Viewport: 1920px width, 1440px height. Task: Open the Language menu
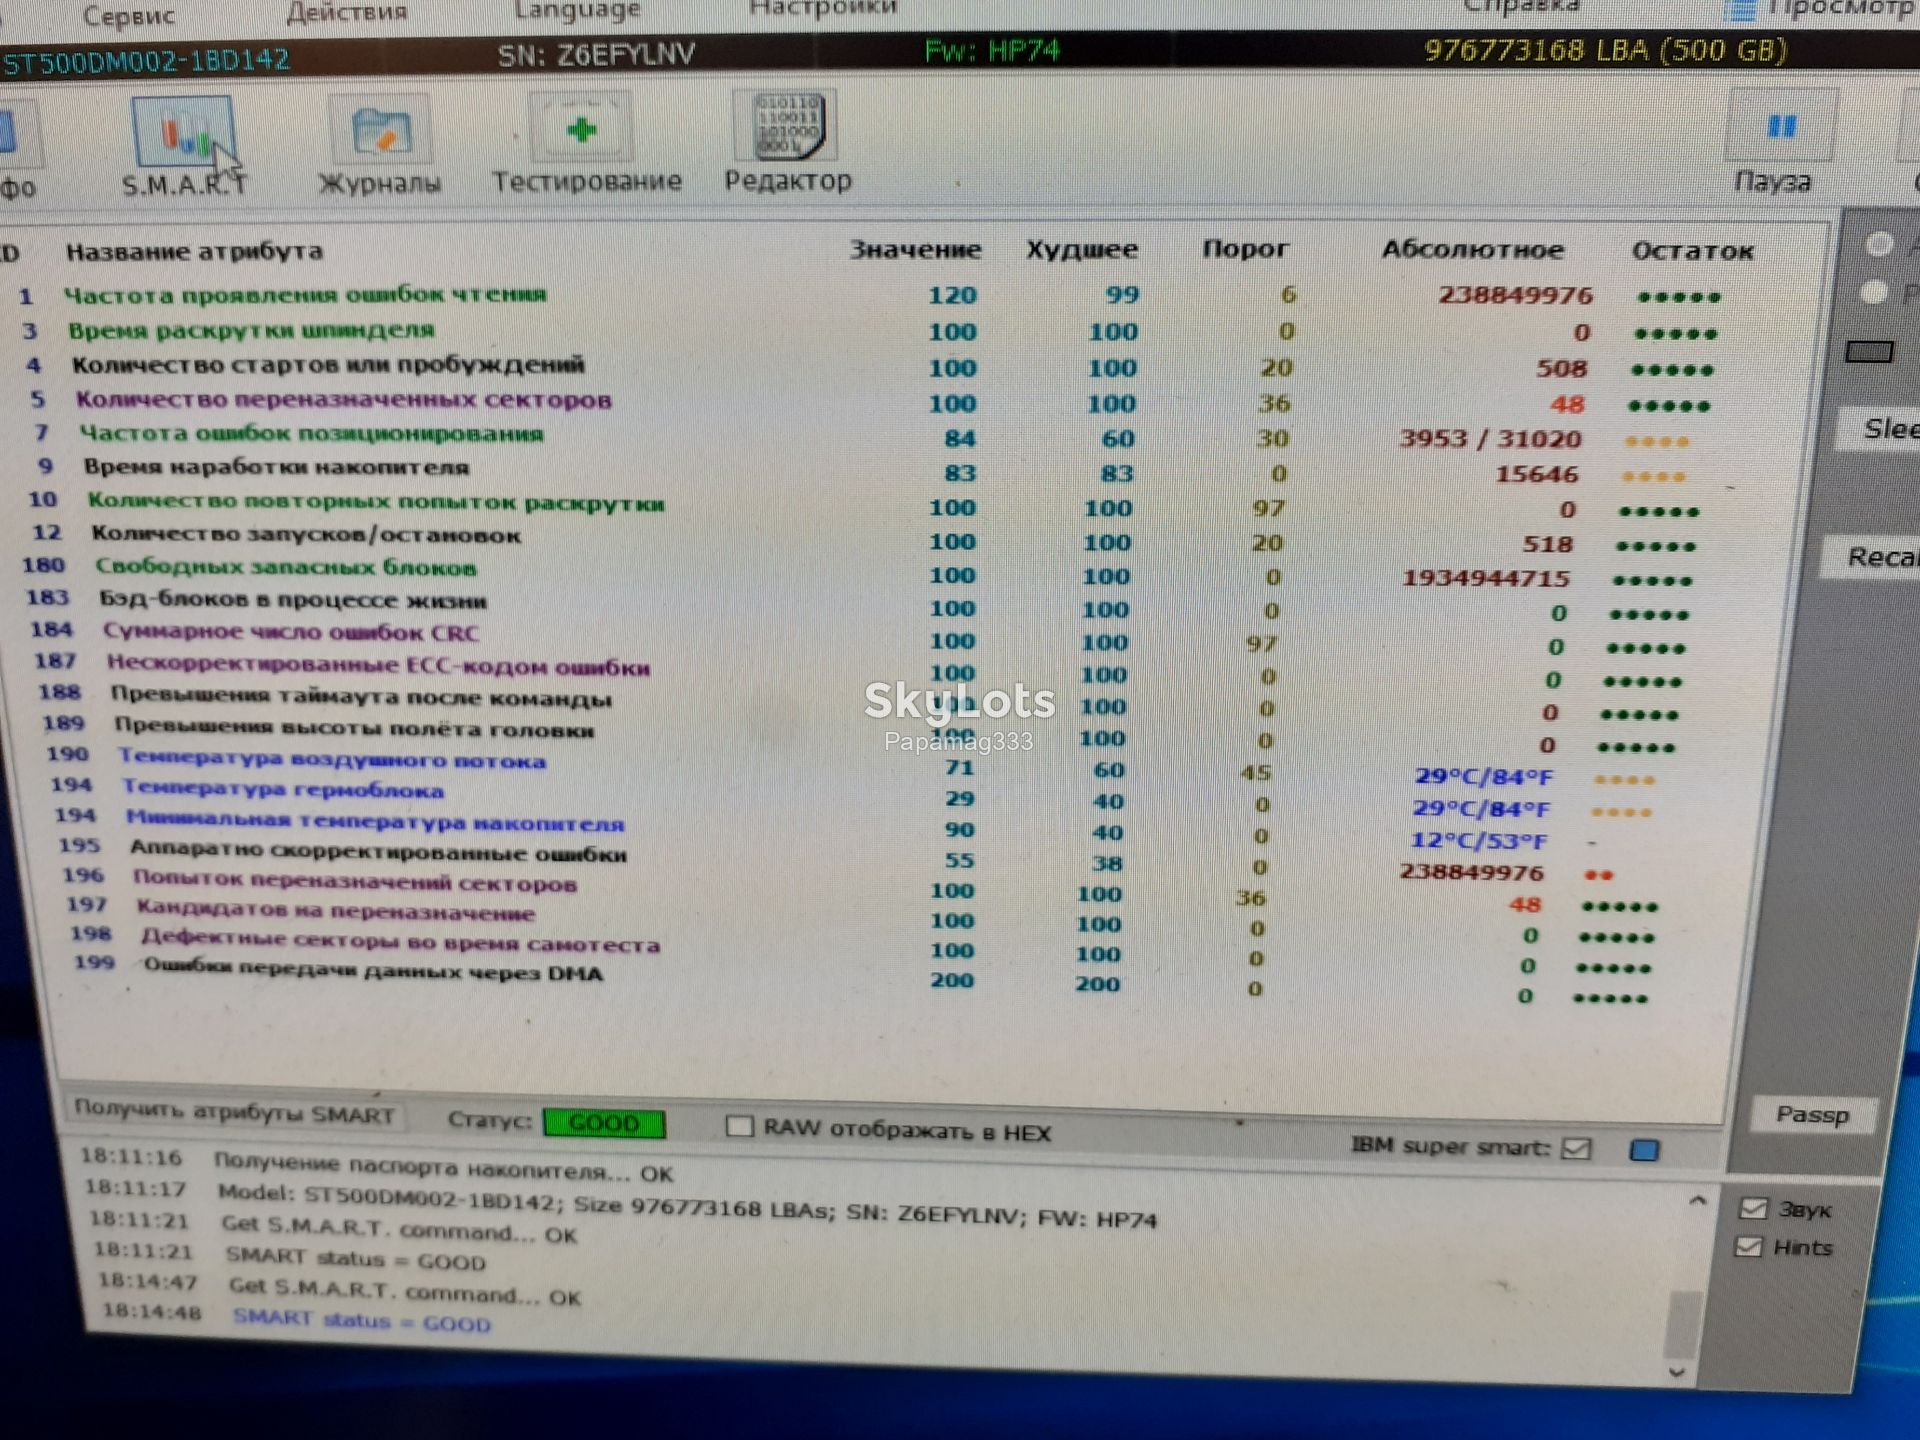click(577, 11)
